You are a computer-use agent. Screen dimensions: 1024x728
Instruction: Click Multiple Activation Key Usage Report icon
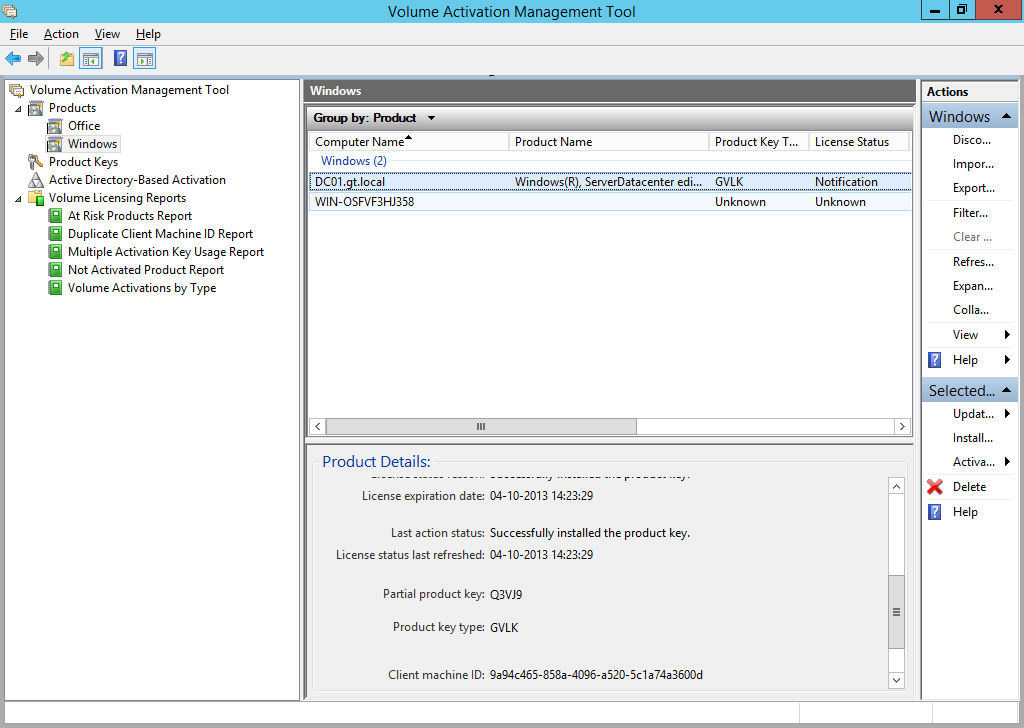click(x=56, y=252)
